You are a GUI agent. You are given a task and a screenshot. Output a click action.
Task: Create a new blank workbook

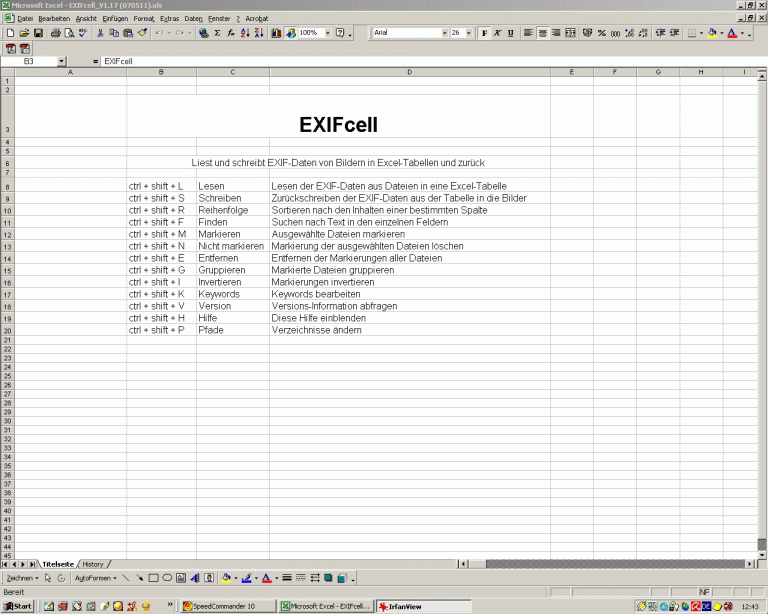click(10, 33)
